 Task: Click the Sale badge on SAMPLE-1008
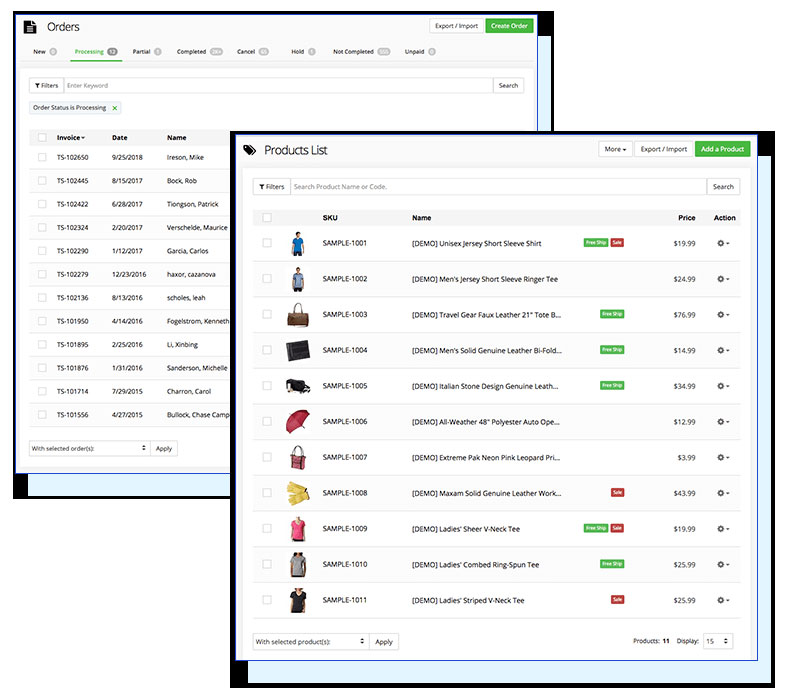617,493
